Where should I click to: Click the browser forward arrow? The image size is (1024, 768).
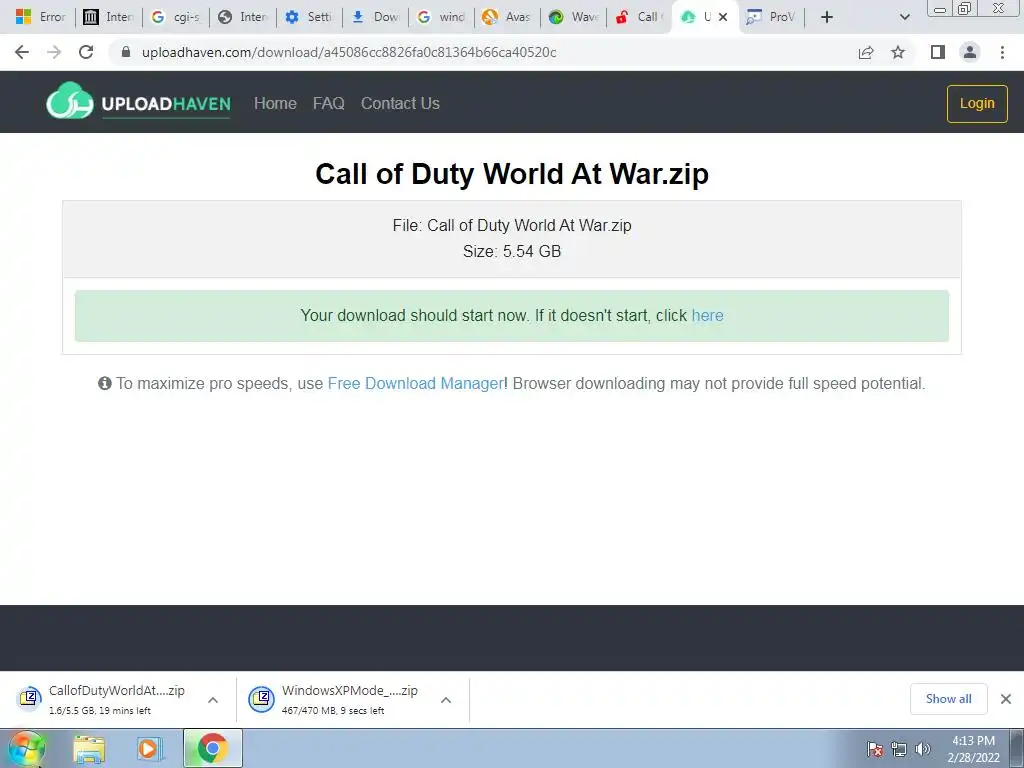pyautogui.click(x=54, y=52)
